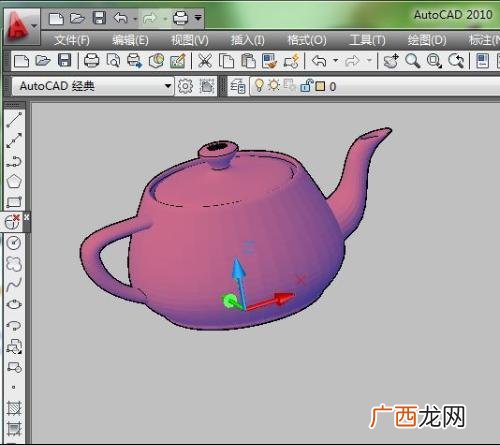Screen dimensions: 500x445
Task: Select the Line tool
Action: pos(14,120)
